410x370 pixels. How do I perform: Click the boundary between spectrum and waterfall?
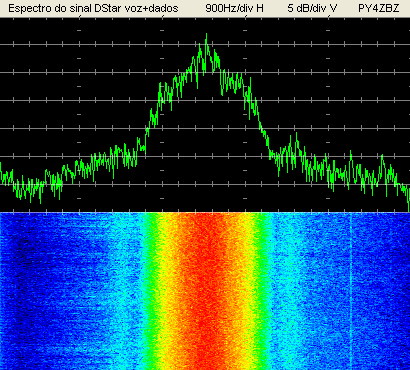(x=205, y=212)
